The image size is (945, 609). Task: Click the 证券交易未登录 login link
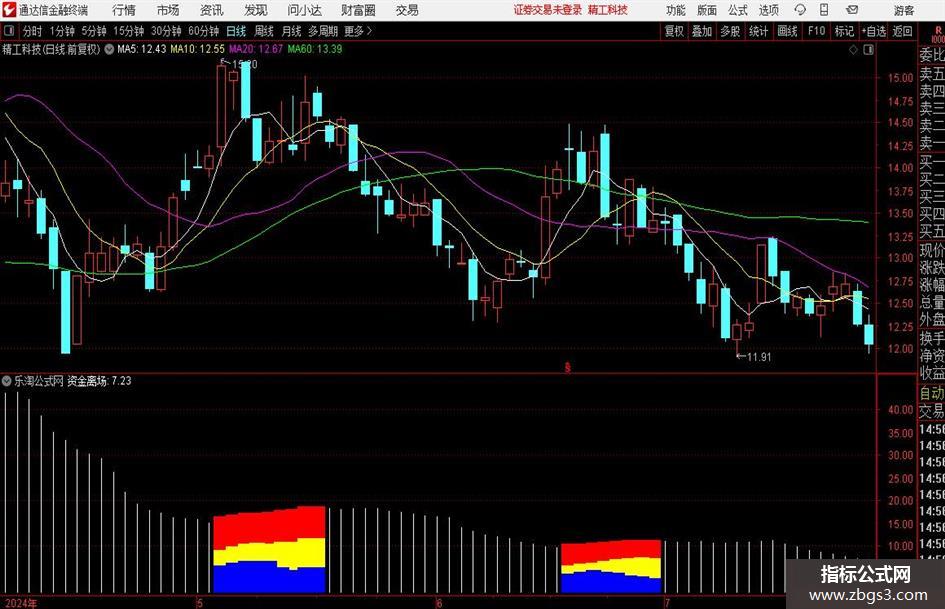(x=548, y=10)
